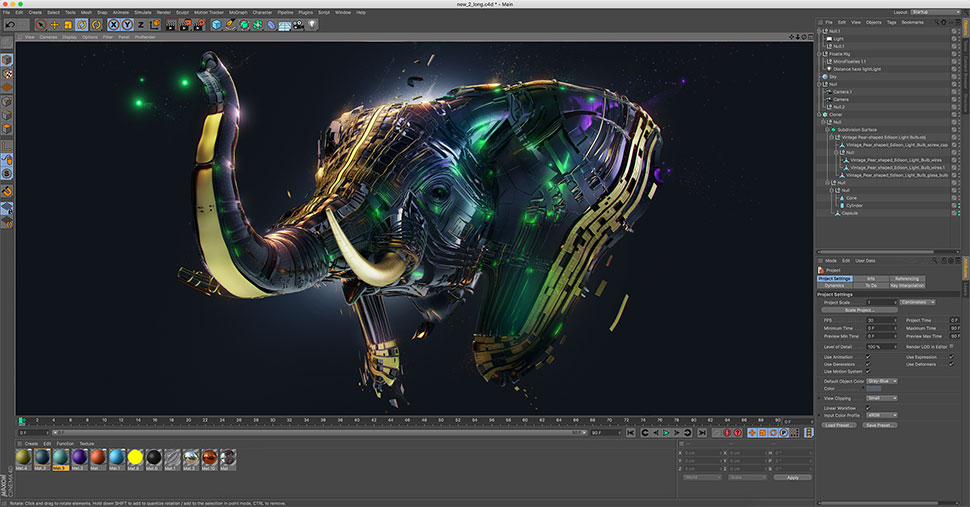Screen dimensions: 970x507
Task: Select the Rotate tool
Action: [x=82, y=25]
